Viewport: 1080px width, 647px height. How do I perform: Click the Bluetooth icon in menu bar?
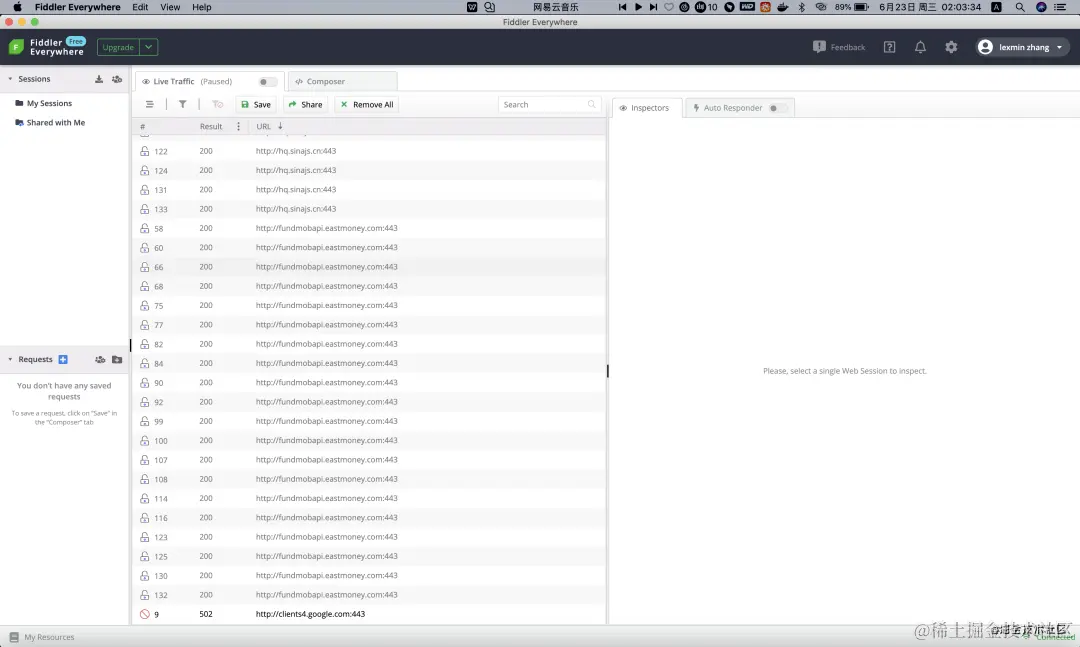tap(801, 7)
